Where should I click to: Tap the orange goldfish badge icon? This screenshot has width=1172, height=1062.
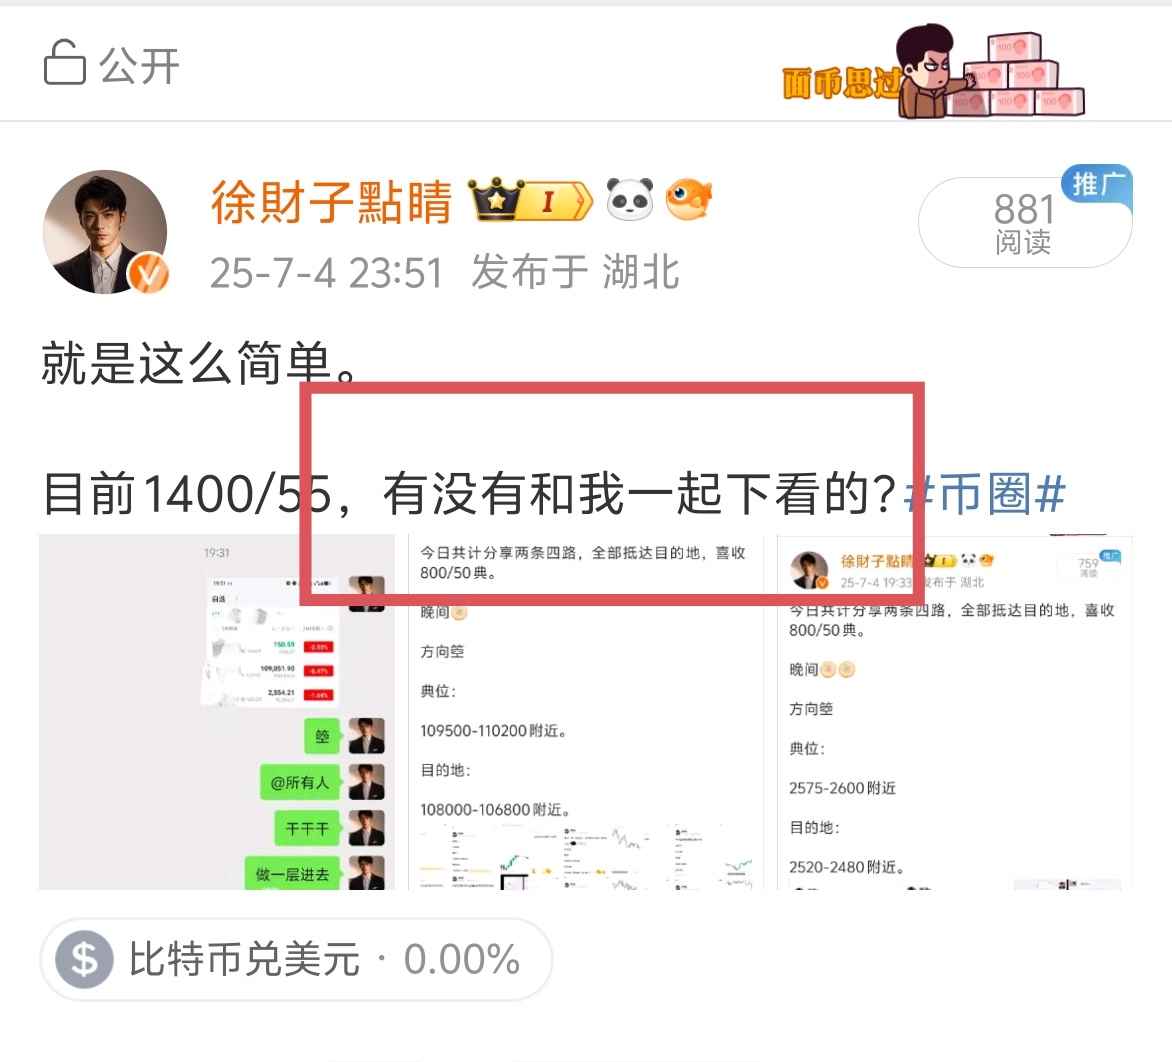tap(688, 200)
